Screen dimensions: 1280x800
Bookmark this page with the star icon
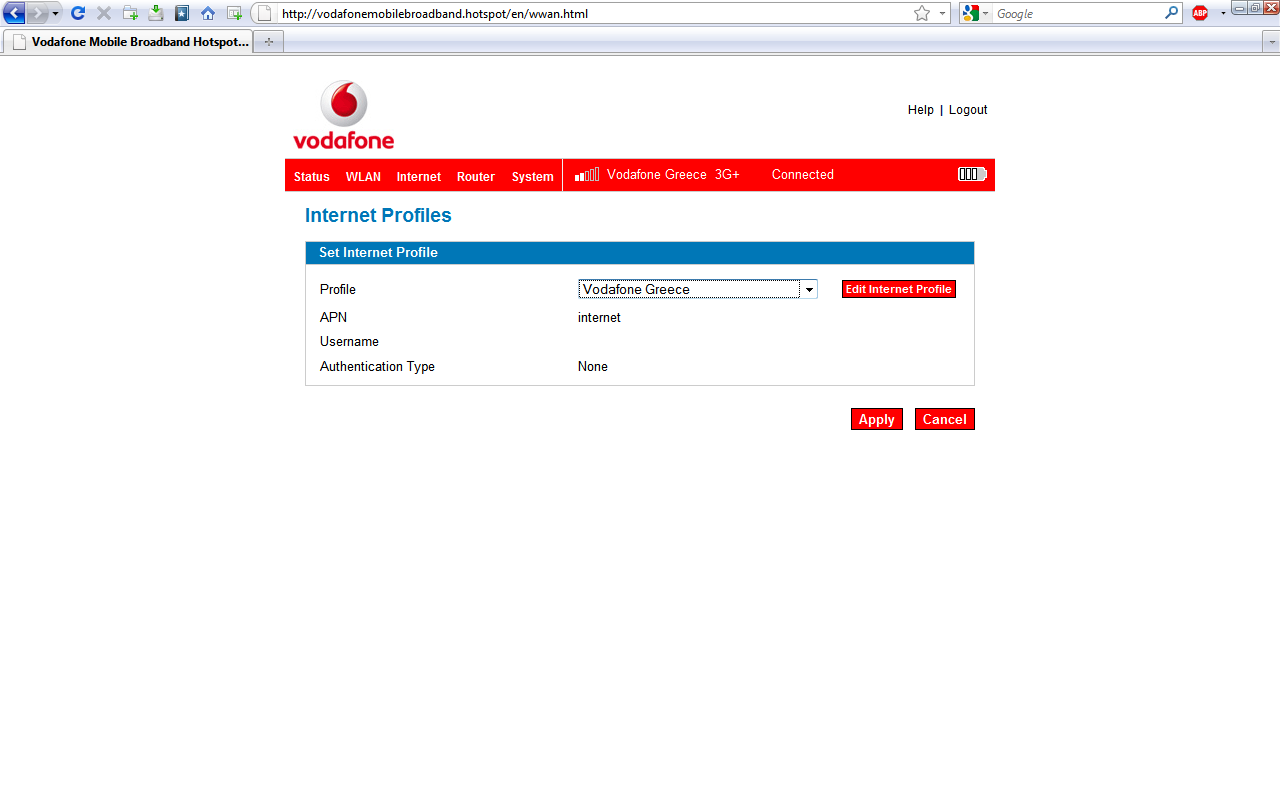921,14
